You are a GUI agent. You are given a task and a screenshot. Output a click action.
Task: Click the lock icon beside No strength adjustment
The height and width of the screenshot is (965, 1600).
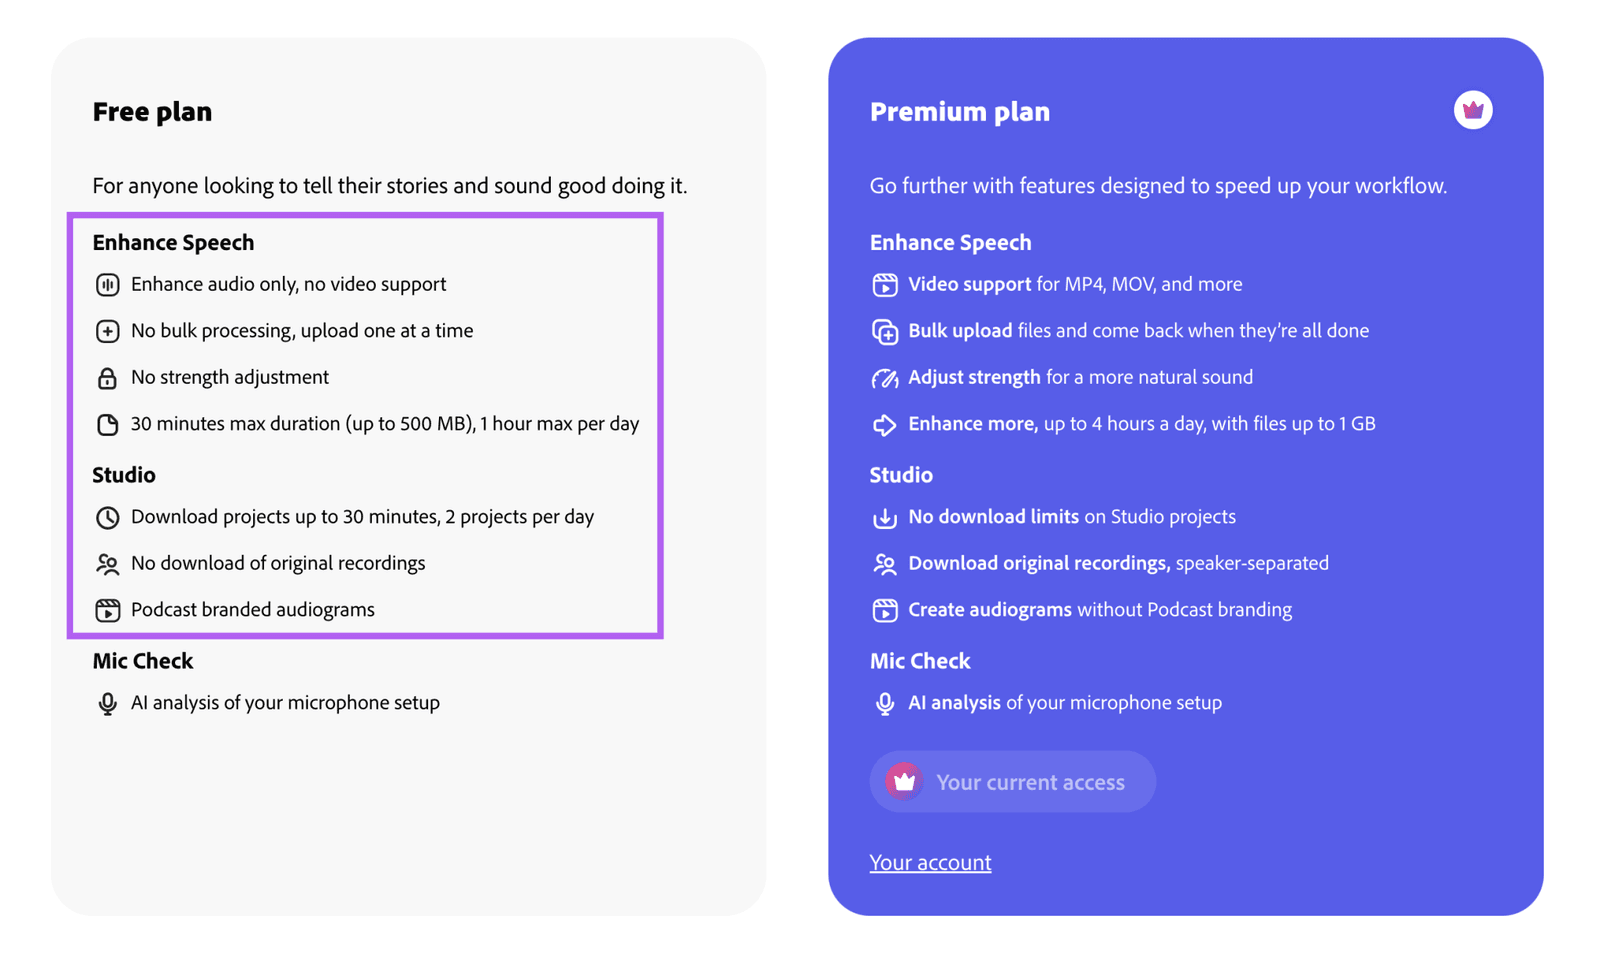point(107,378)
